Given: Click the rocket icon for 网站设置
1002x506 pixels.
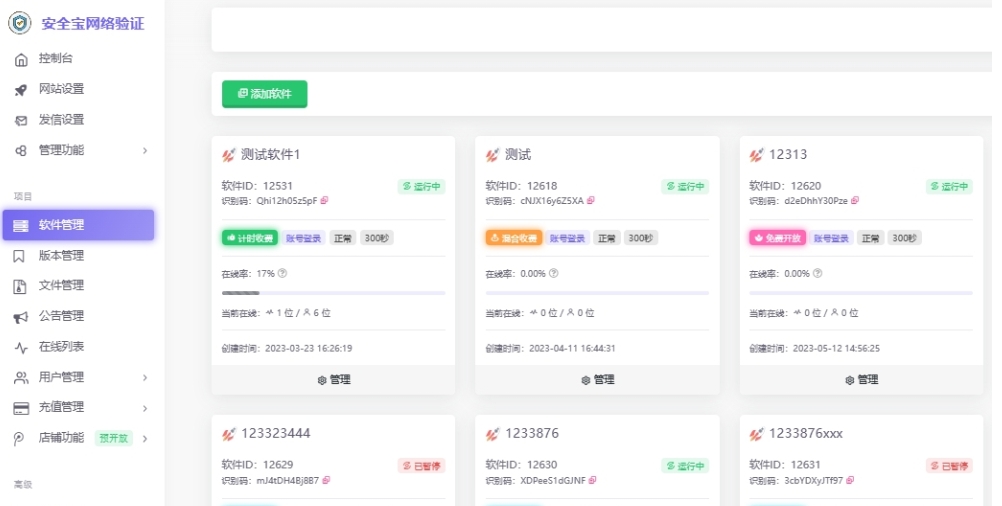Looking at the screenshot, I should pyautogui.click(x=21, y=90).
